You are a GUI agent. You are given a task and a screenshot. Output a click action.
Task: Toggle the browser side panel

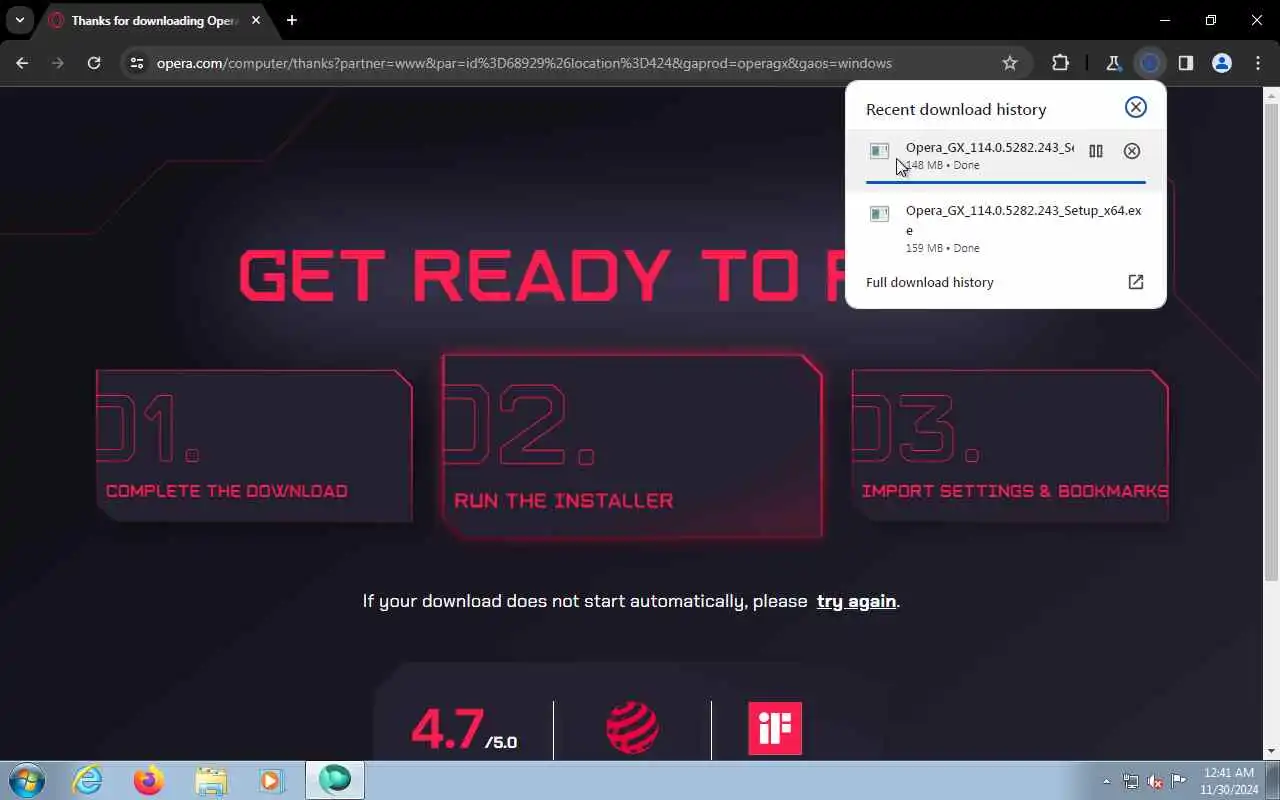pos(1185,63)
